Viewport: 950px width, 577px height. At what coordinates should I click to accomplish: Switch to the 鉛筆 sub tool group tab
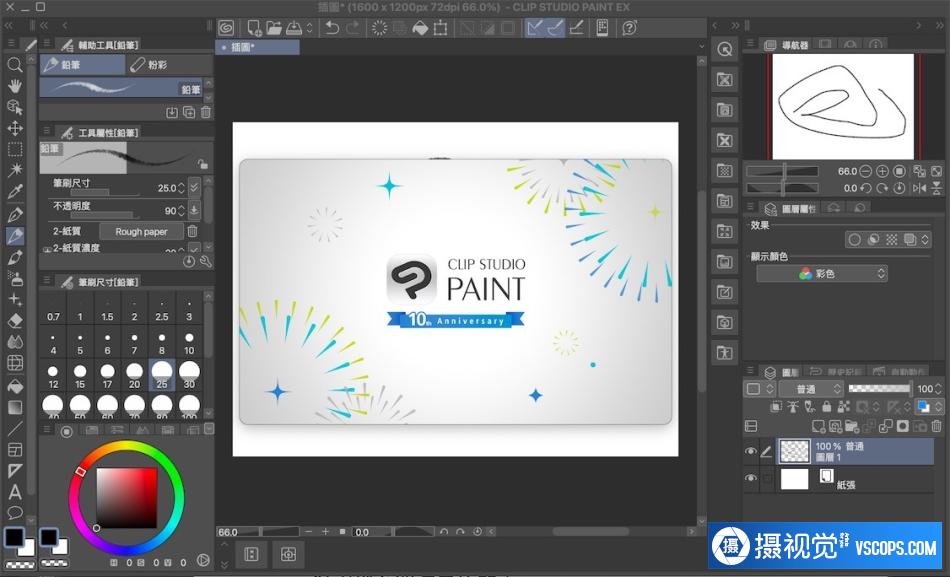pyautogui.click(x=82, y=64)
